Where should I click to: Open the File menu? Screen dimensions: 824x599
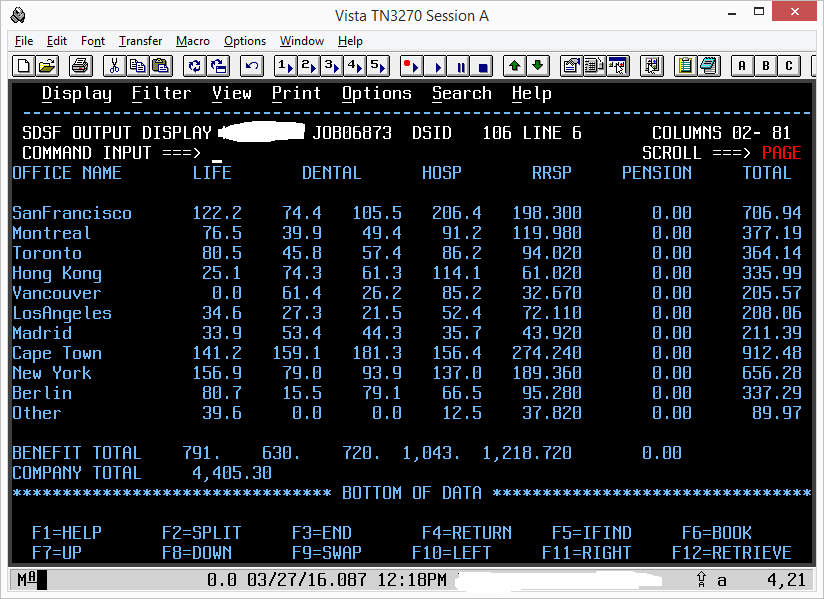pyautogui.click(x=24, y=41)
